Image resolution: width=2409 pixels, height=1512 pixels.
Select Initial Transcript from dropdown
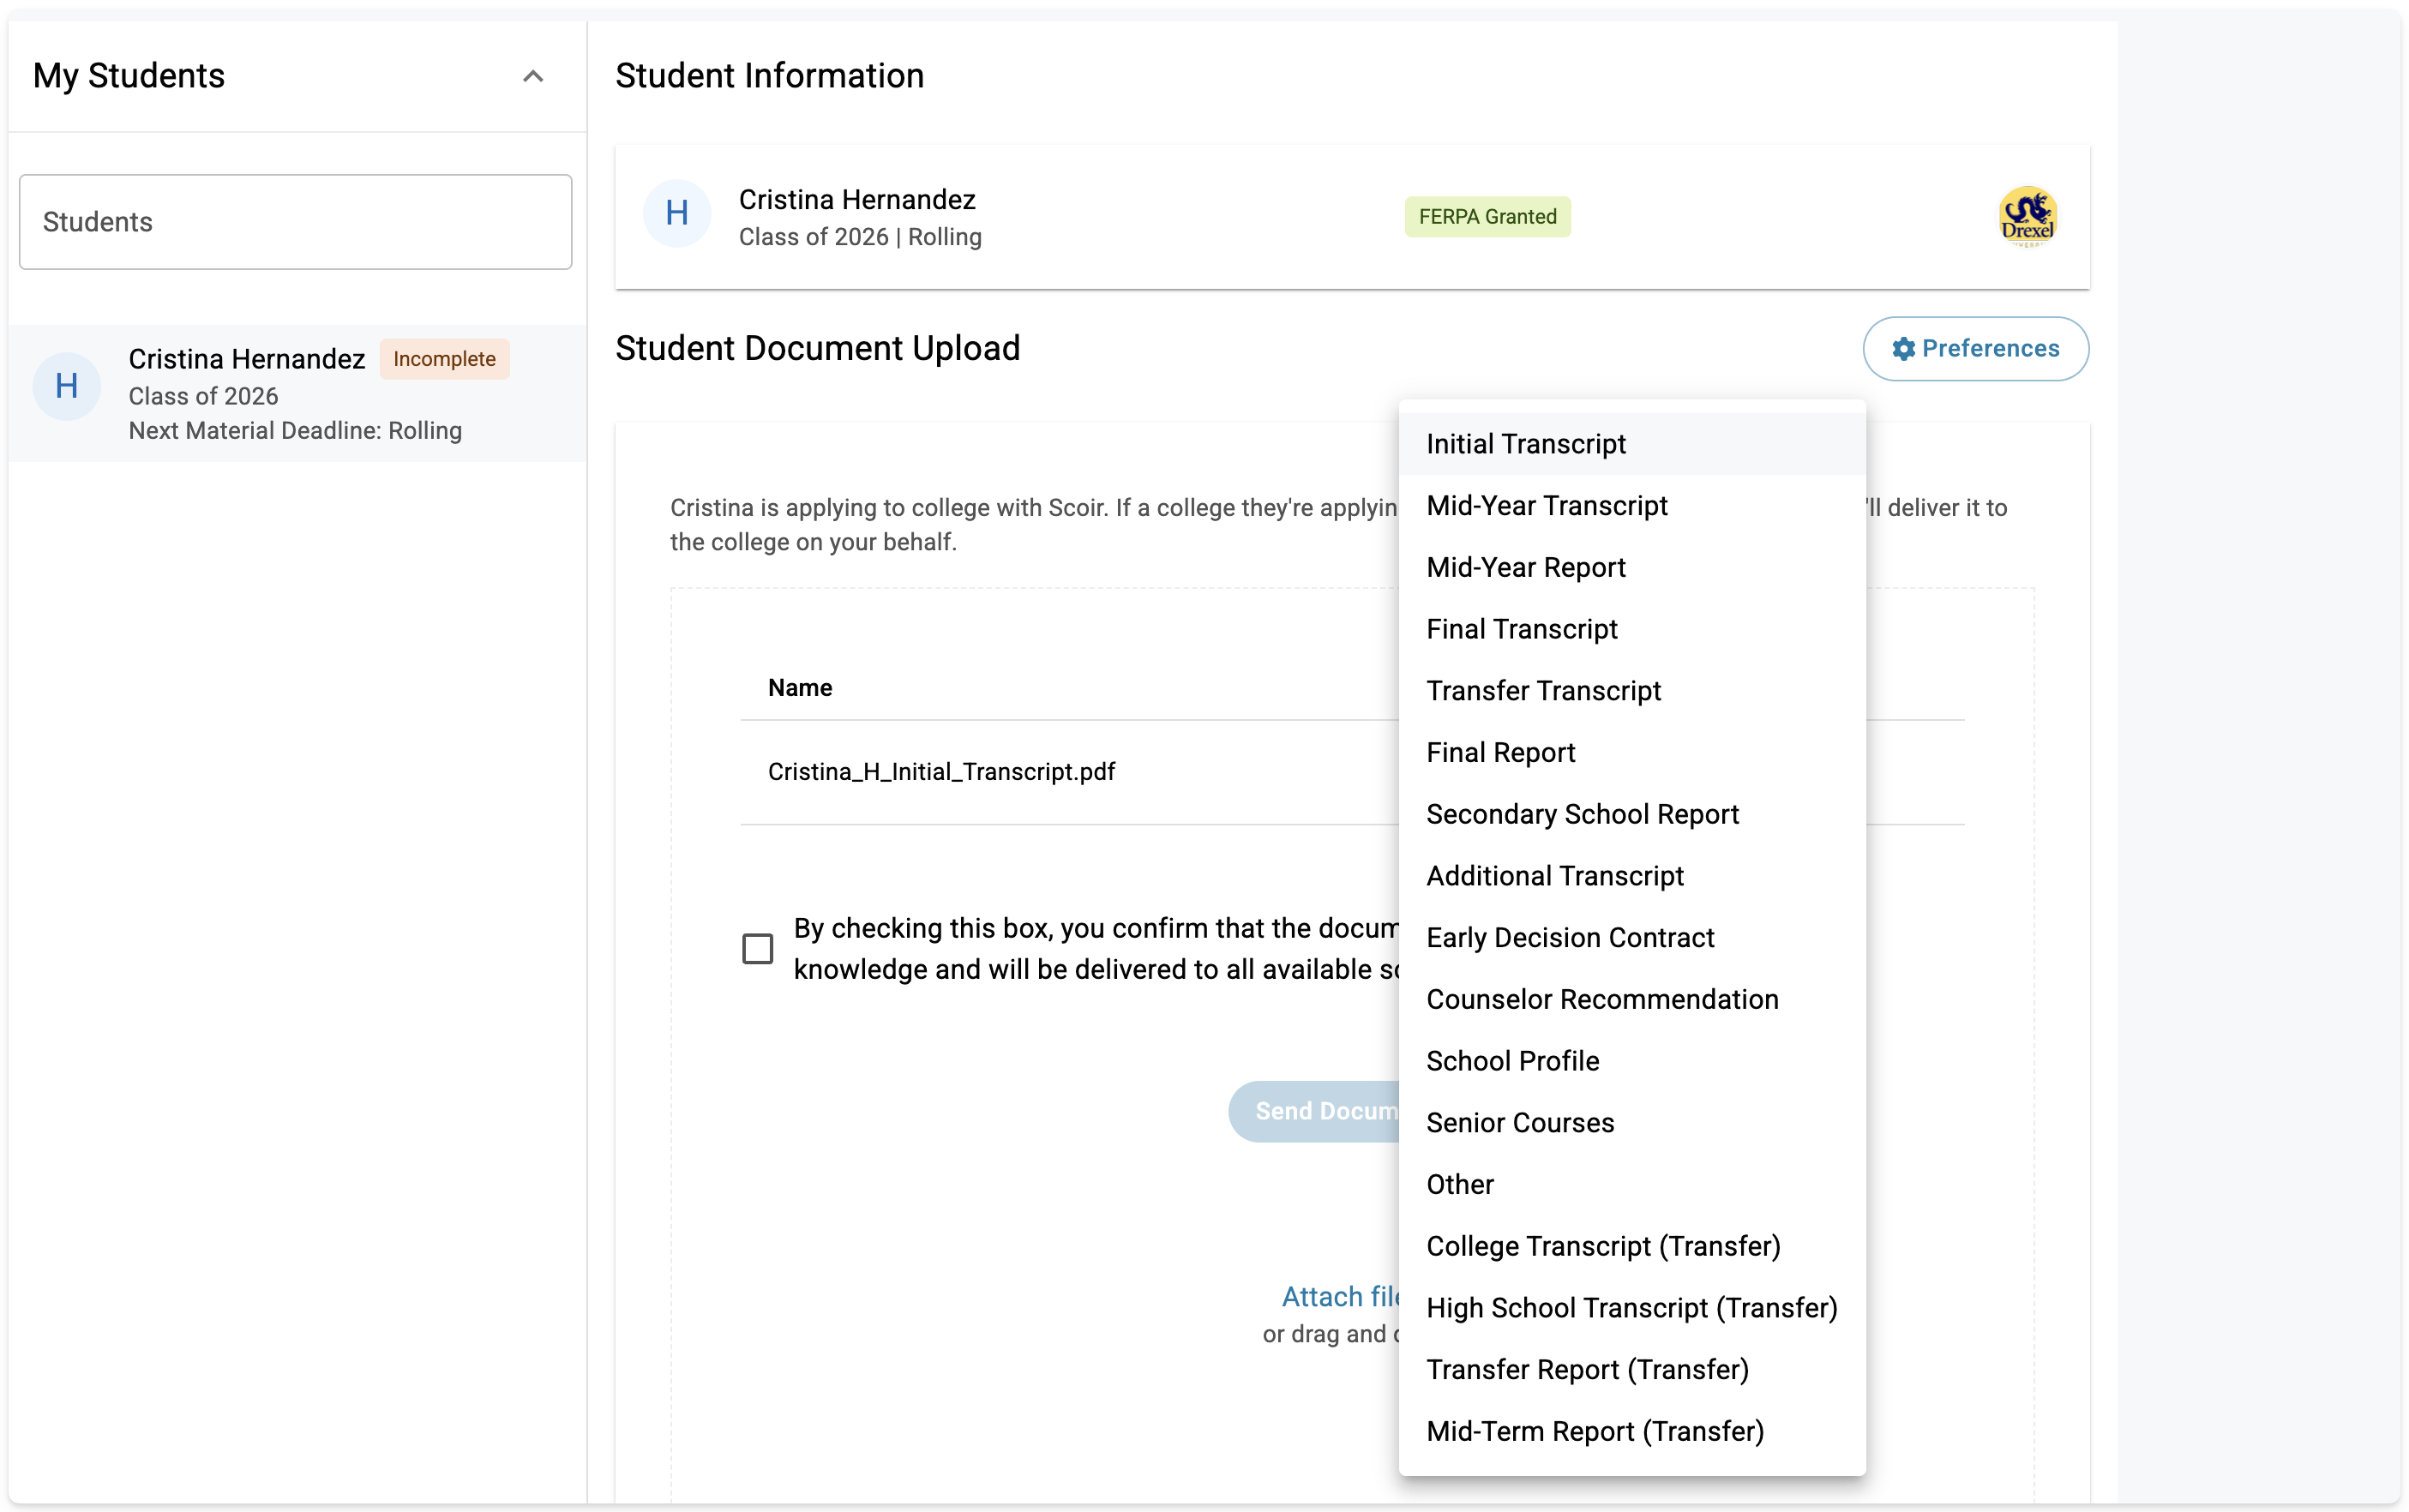pyautogui.click(x=1525, y=444)
